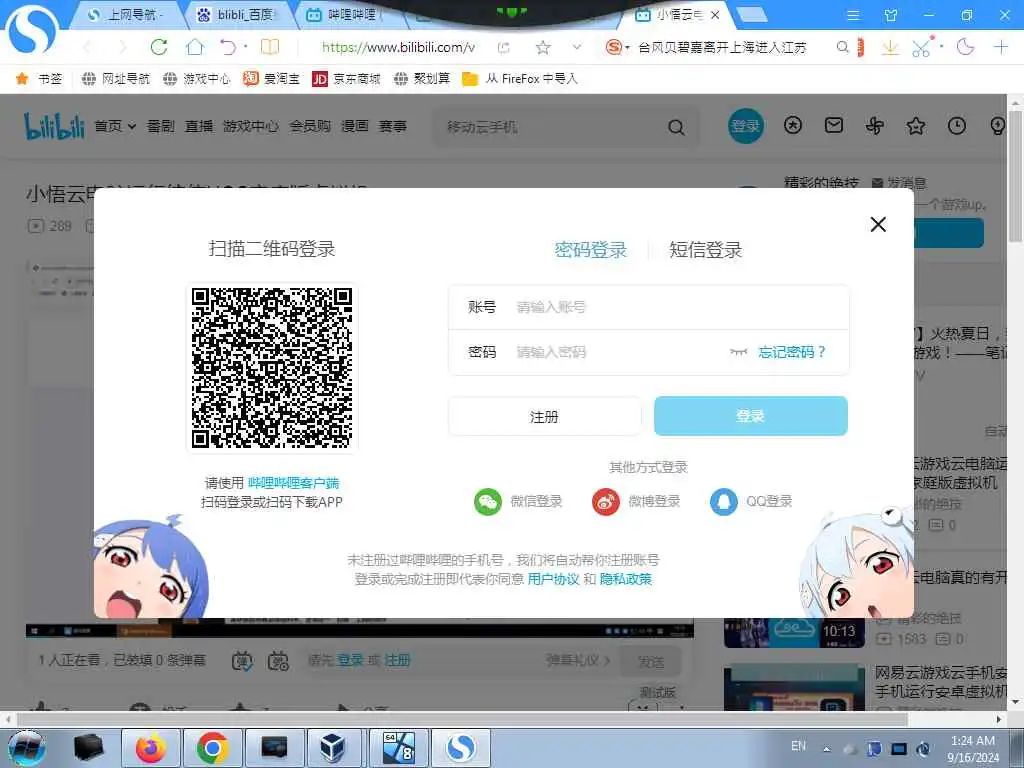Open 直播 in bilibili nav
This screenshot has width=1024, height=768.
[199, 126]
